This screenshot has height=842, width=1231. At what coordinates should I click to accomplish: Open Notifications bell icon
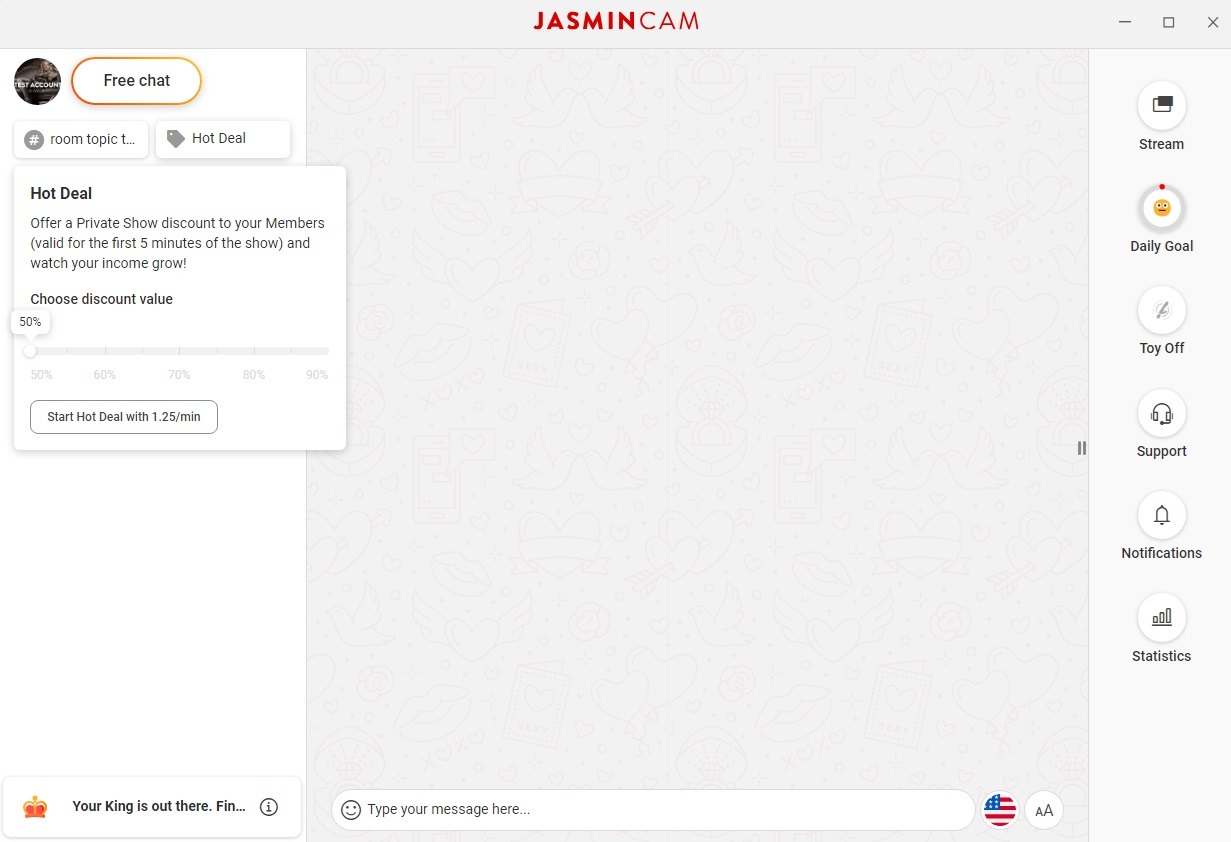point(1161,515)
